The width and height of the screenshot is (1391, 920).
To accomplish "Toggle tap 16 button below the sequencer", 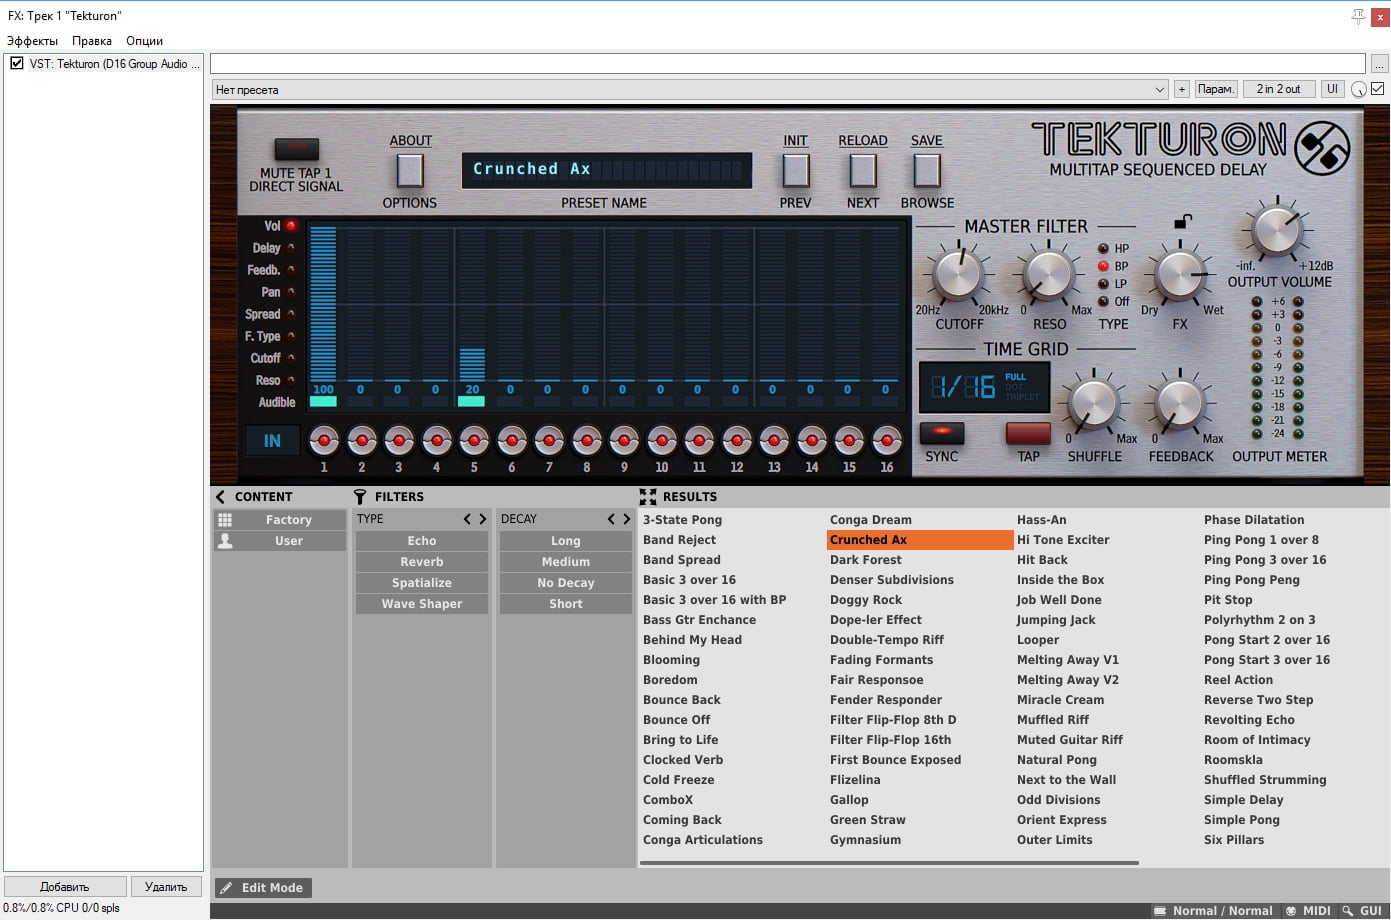I will point(886,440).
